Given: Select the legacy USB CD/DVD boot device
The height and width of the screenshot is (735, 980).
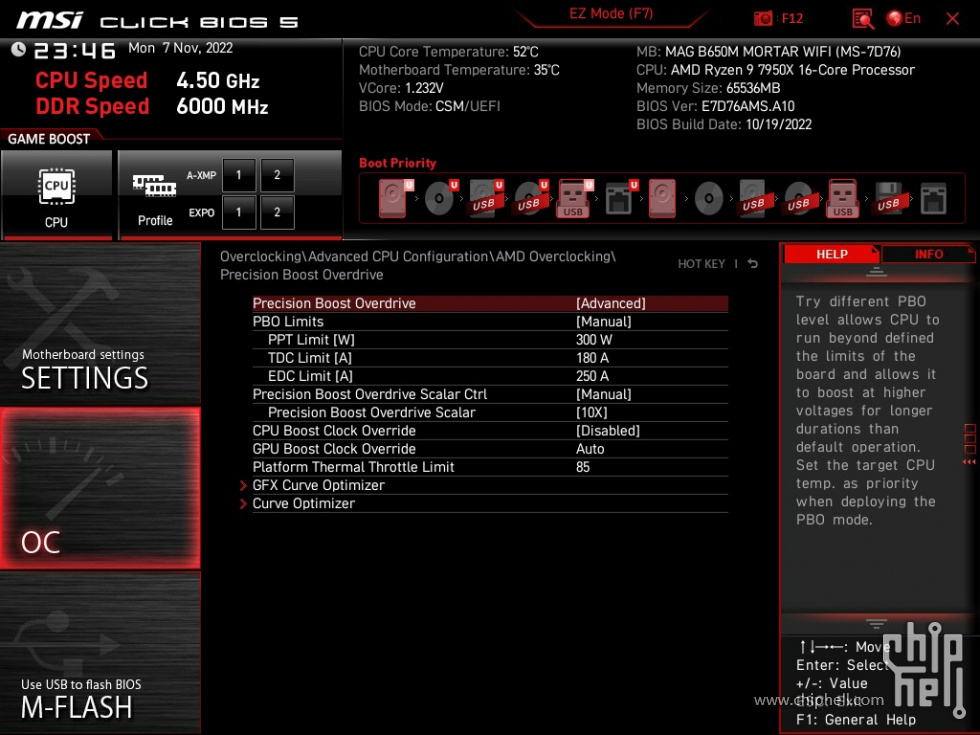Looking at the screenshot, I should click(x=799, y=199).
